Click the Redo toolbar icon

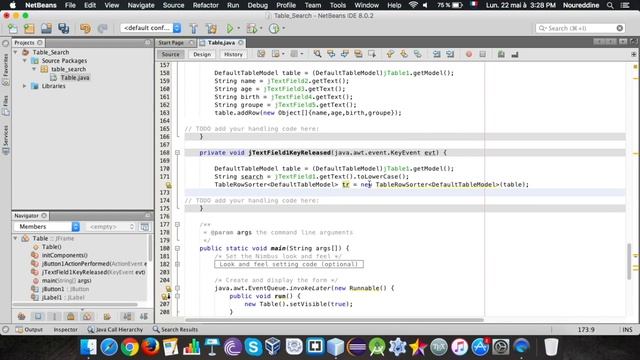pos(102,28)
